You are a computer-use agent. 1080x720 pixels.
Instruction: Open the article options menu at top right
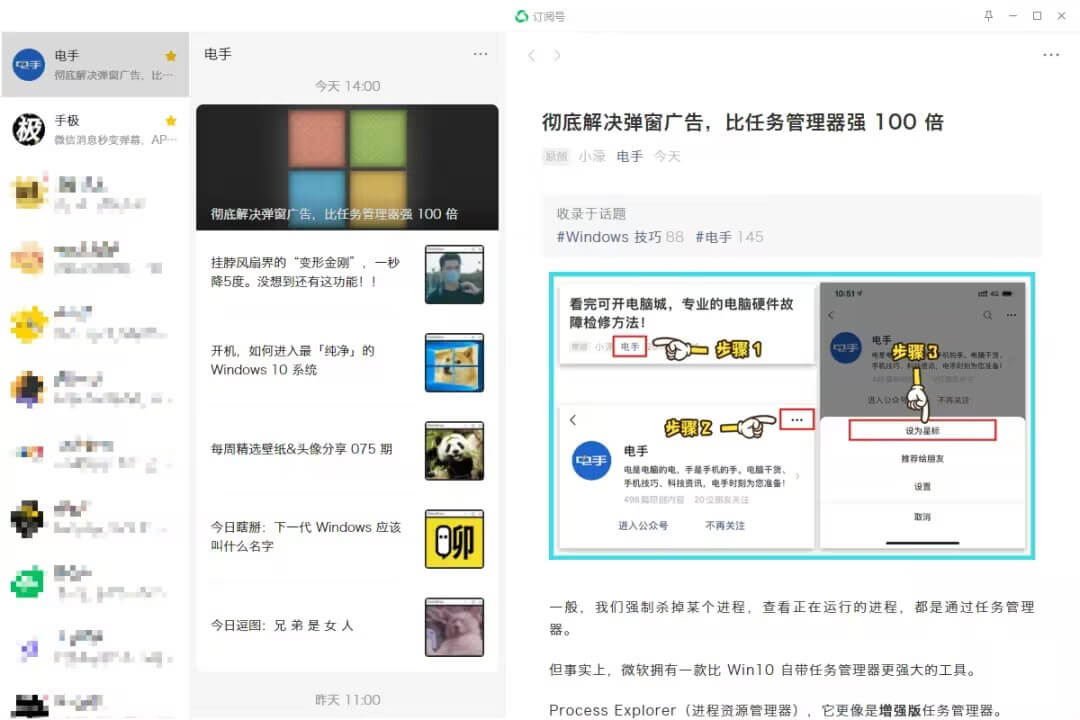pyautogui.click(x=1051, y=55)
